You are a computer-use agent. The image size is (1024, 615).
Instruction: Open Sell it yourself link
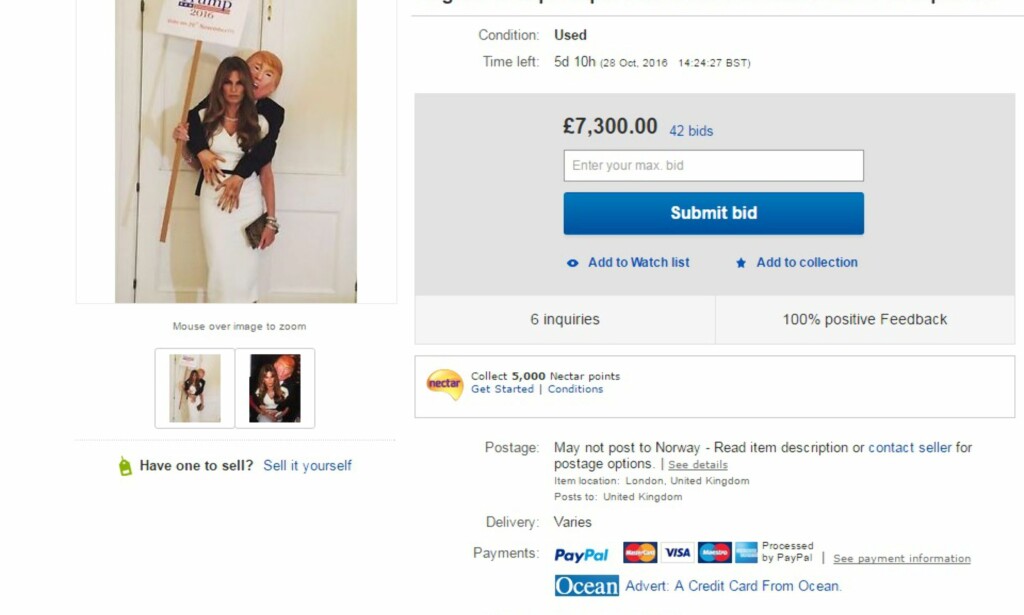[307, 465]
